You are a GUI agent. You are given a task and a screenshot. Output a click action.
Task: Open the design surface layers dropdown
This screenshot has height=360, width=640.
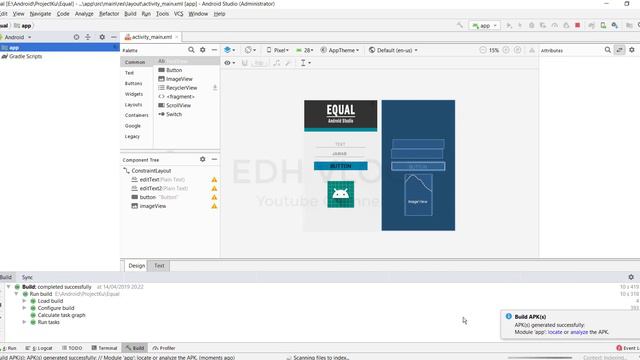pyautogui.click(x=229, y=50)
